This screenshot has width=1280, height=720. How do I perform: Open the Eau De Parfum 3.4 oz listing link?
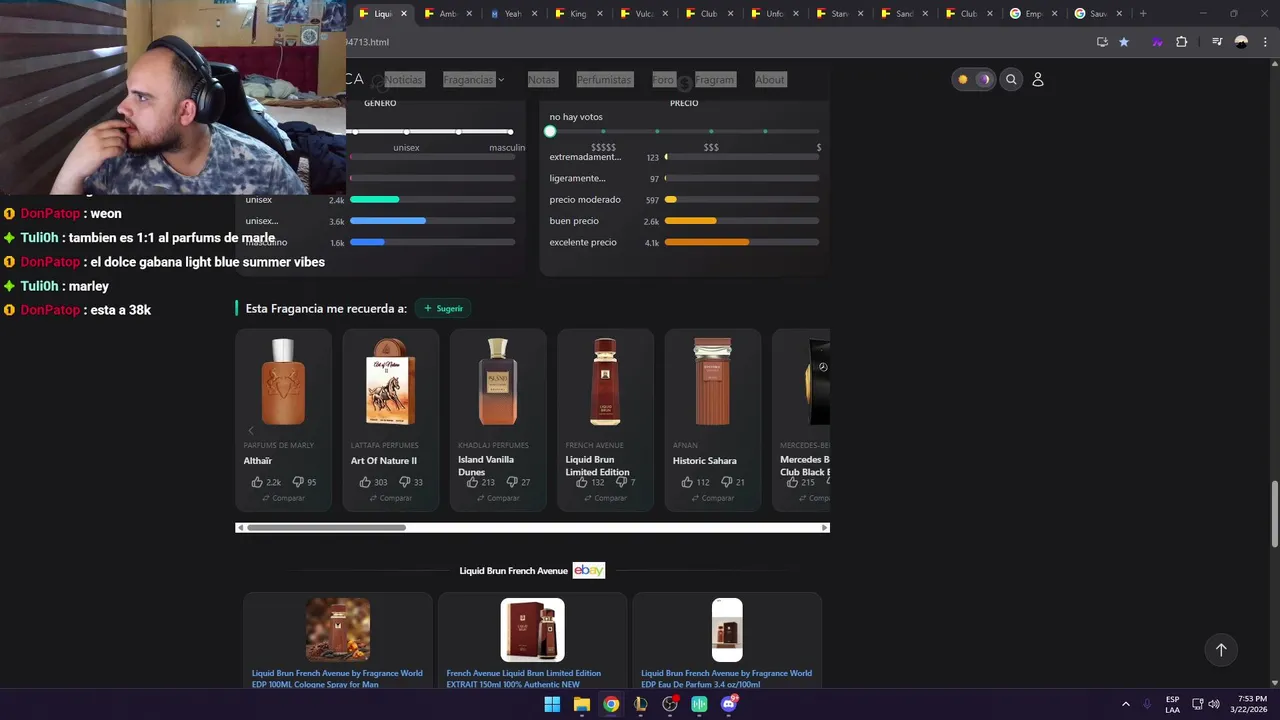pos(726,678)
